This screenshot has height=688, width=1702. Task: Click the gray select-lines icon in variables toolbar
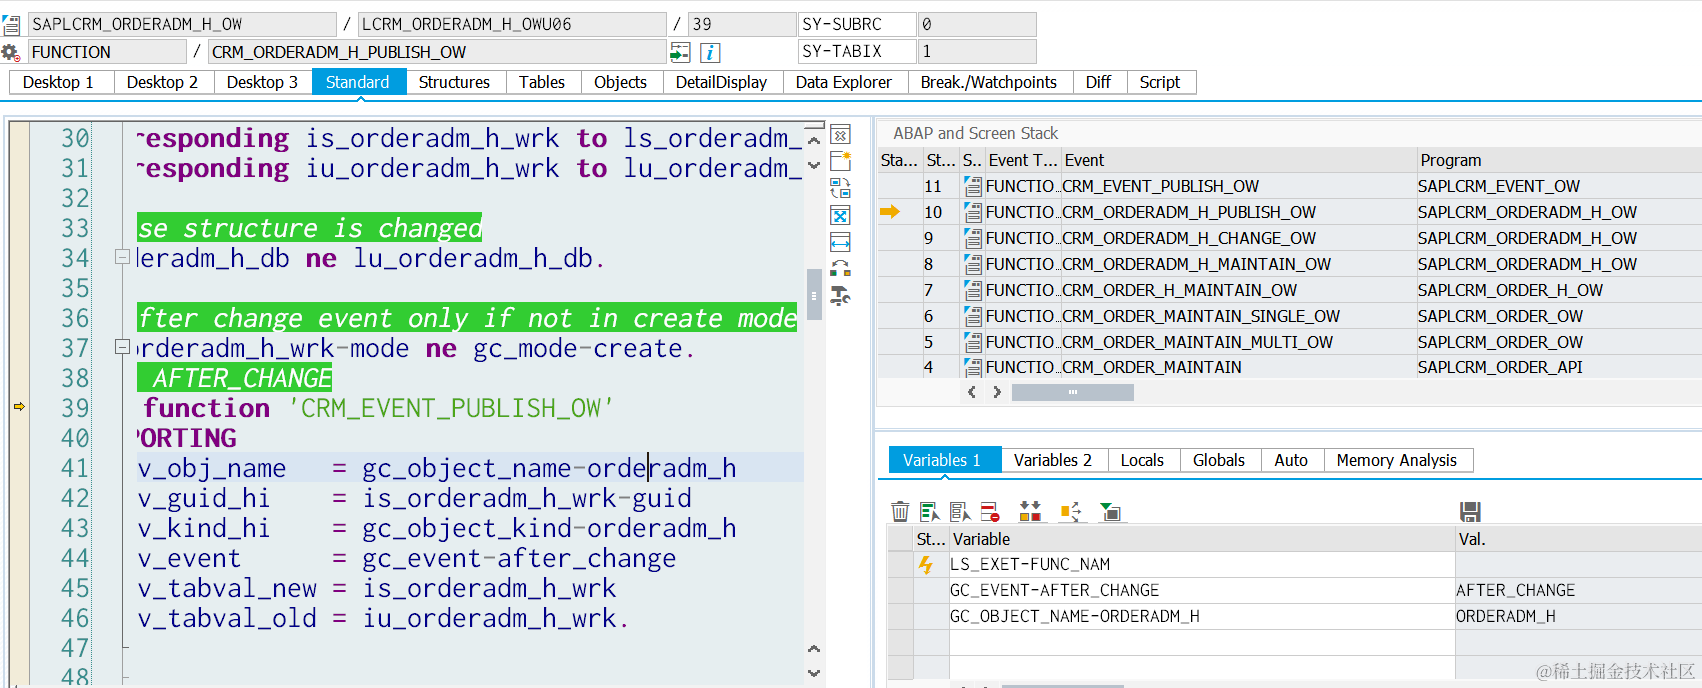point(960,512)
